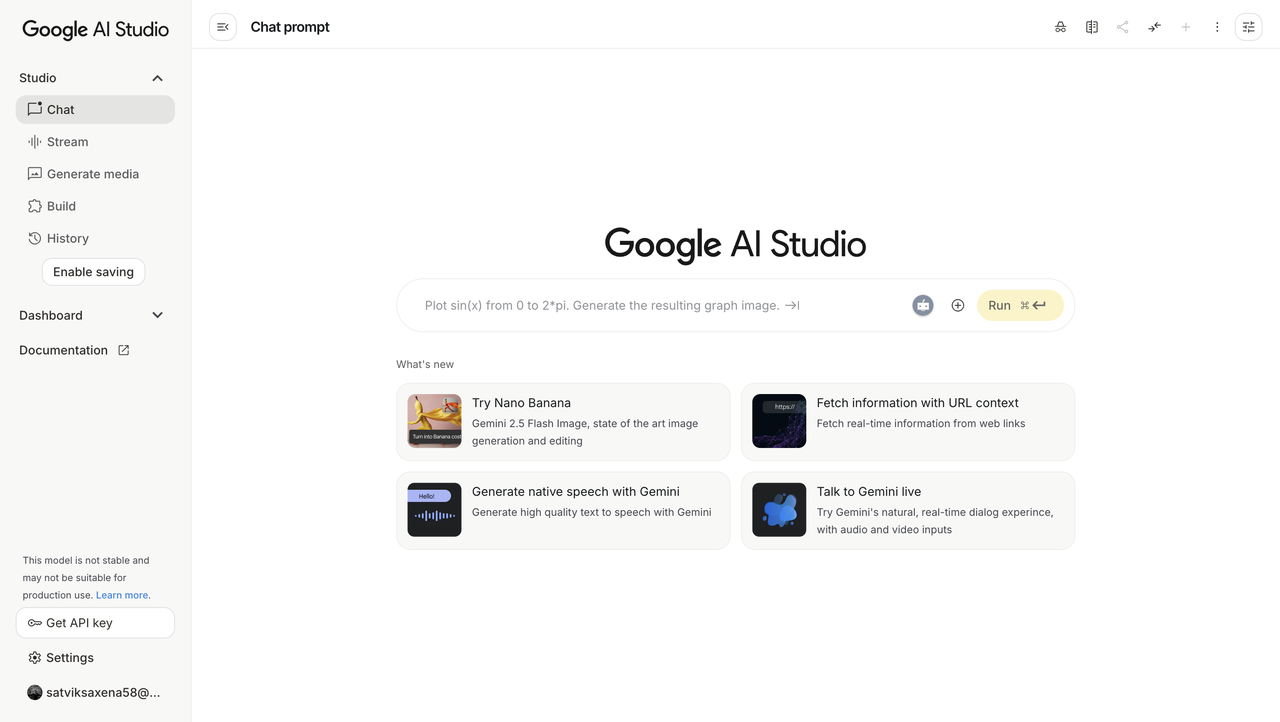1280x722 pixels.
Task: Click the account avatar picture
Action: [x=35, y=692]
